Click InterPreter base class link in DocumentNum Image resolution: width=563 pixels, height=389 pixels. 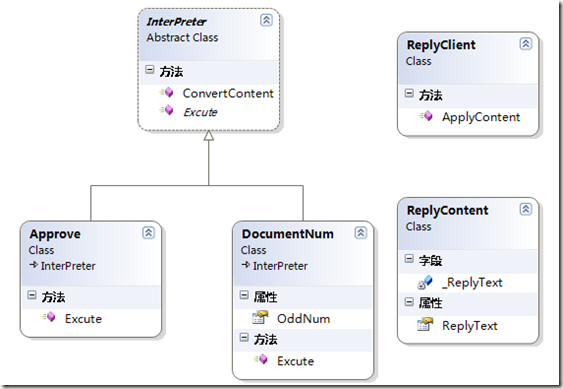[x=280, y=266]
